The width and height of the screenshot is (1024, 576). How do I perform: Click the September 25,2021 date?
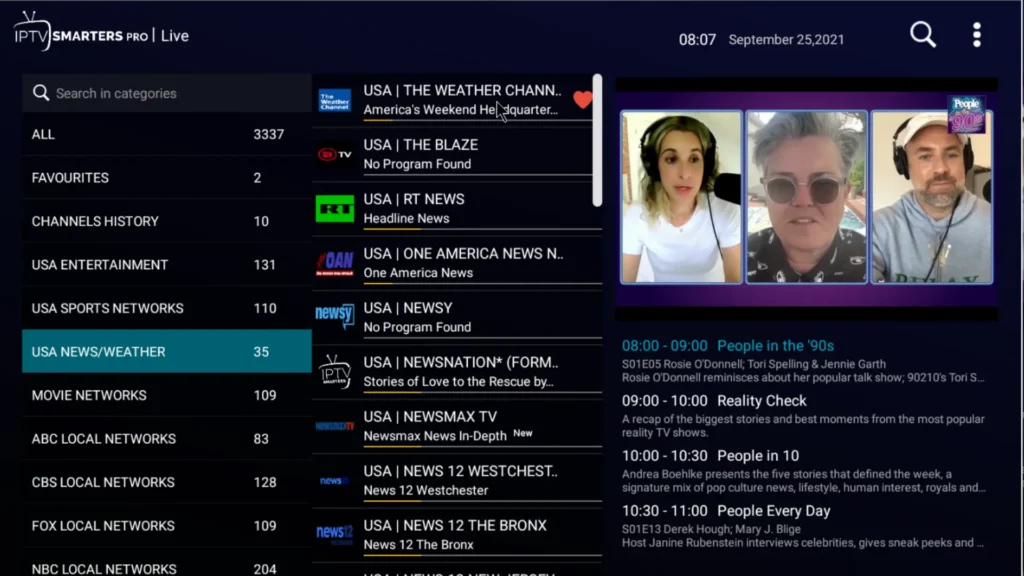coord(786,40)
